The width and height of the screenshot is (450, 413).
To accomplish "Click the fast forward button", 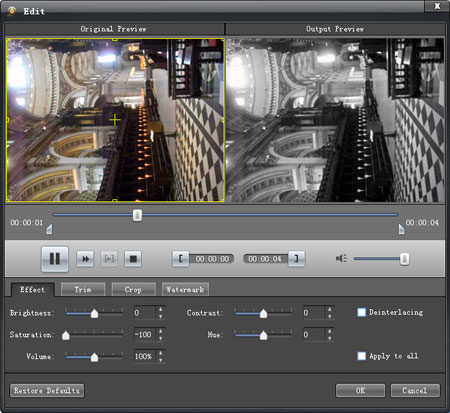I will click(85, 259).
